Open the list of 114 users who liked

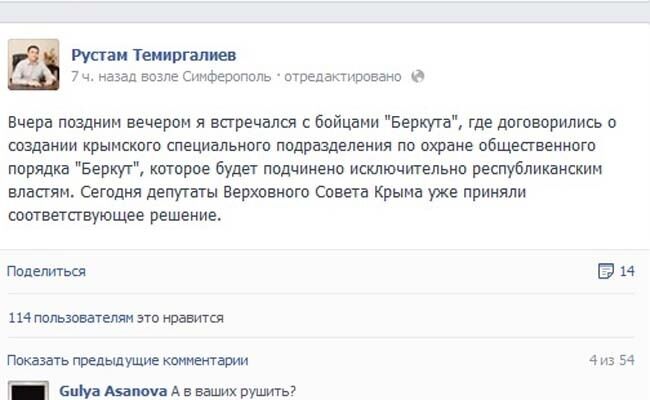[115, 318]
